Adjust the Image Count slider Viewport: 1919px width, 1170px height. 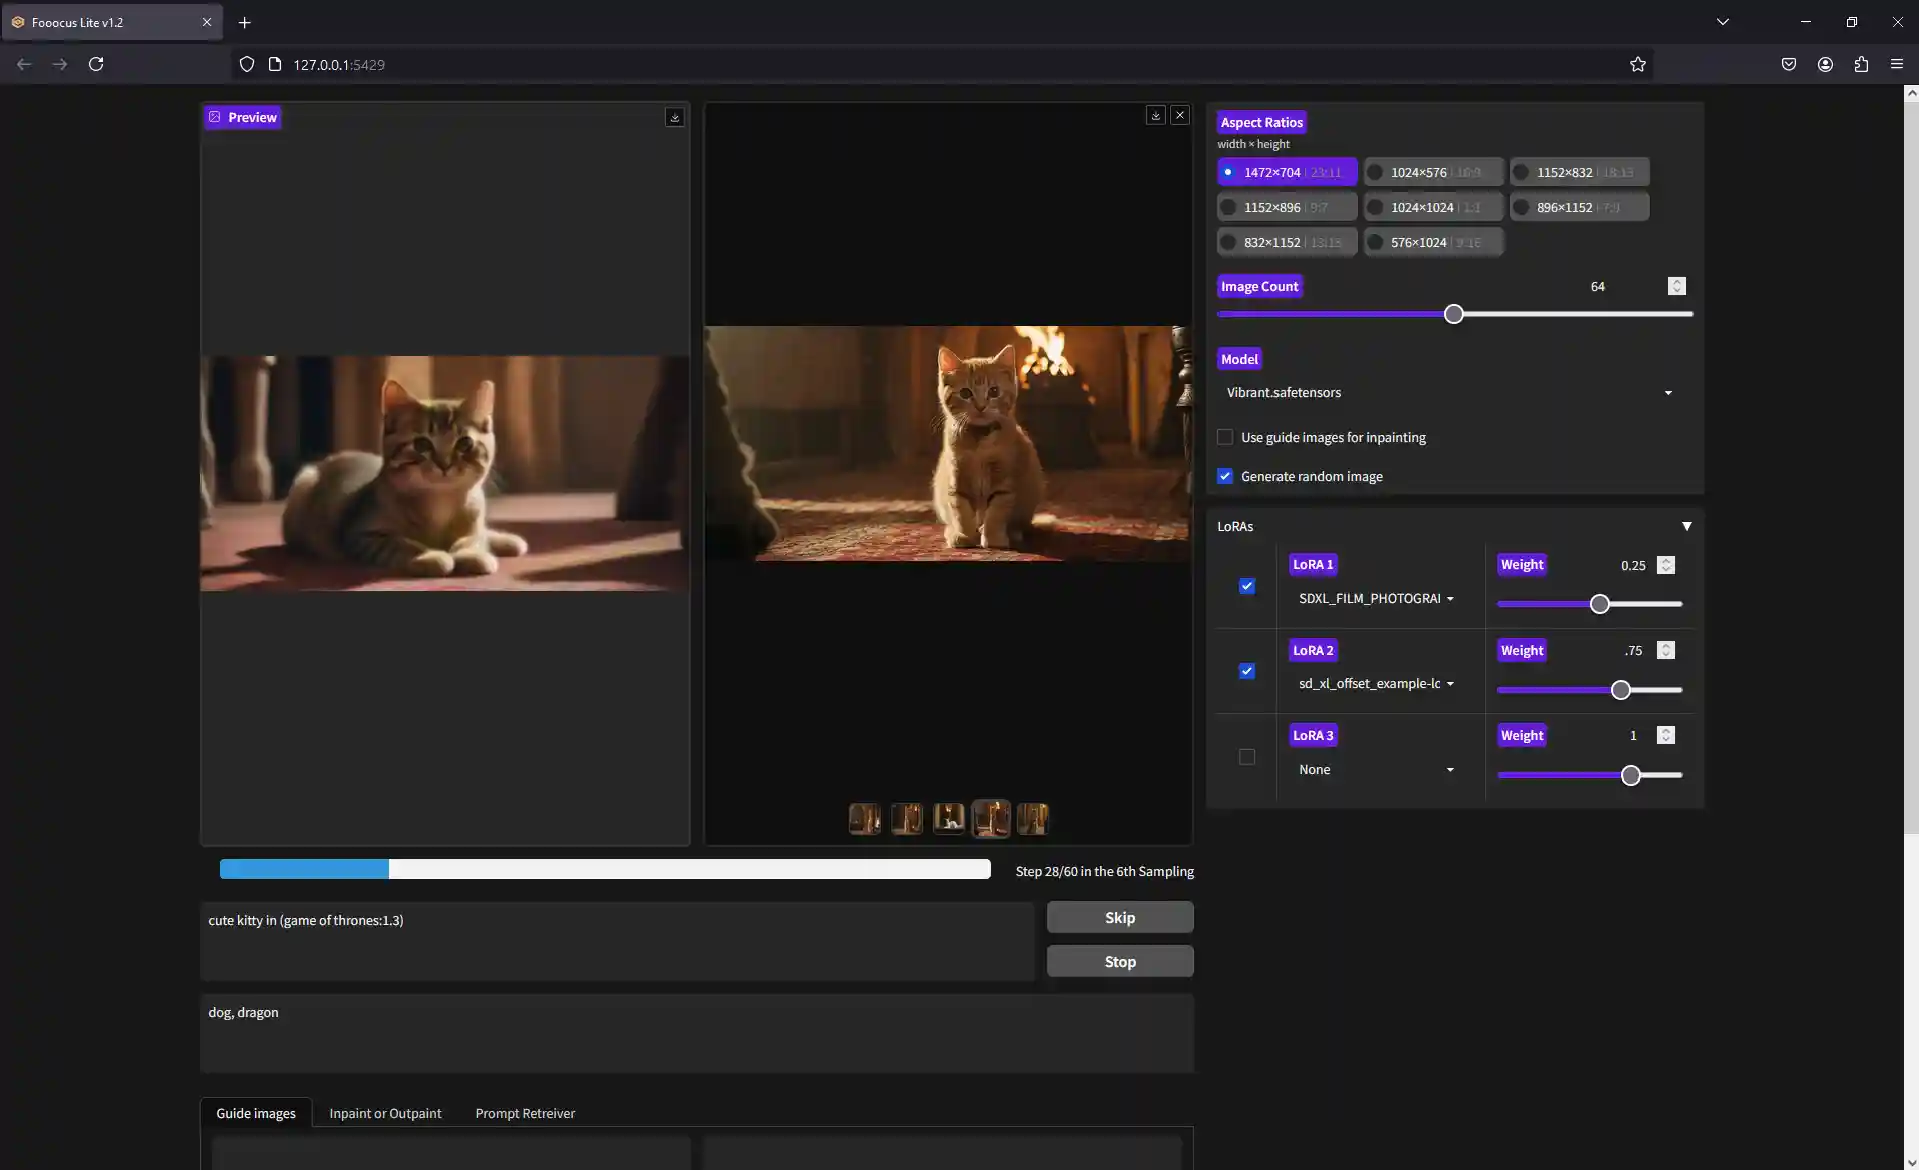pyautogui.click(x=1453, y=314)
